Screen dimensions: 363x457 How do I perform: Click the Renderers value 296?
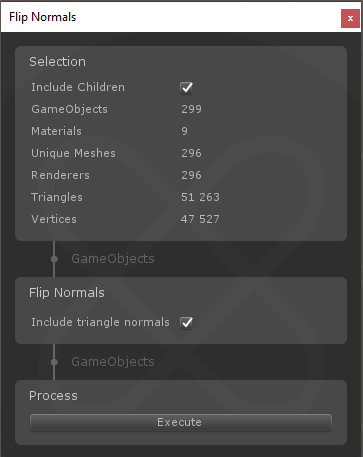(191, 175)
